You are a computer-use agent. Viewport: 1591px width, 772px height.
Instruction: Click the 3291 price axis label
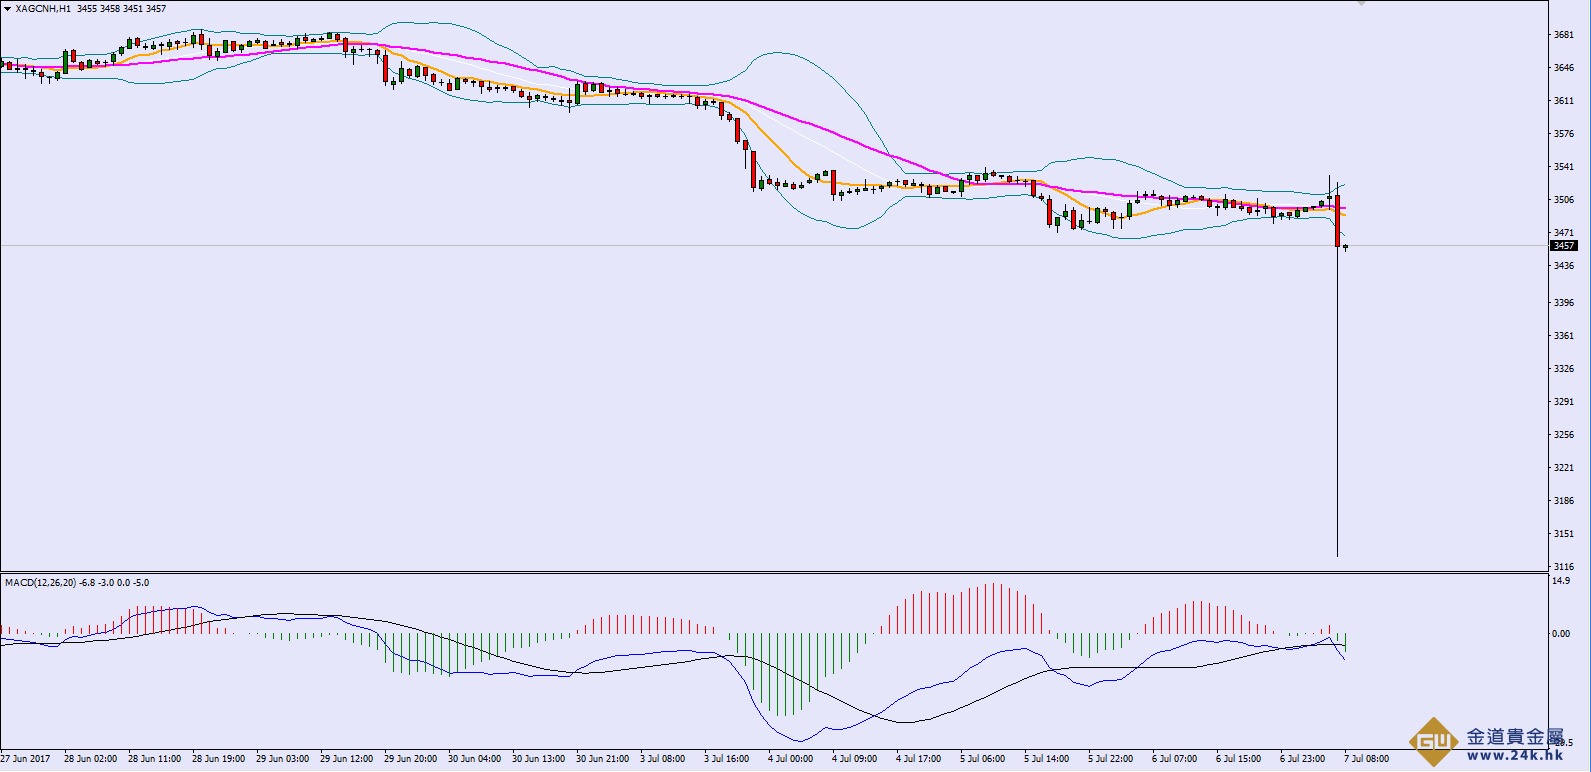1563,402
